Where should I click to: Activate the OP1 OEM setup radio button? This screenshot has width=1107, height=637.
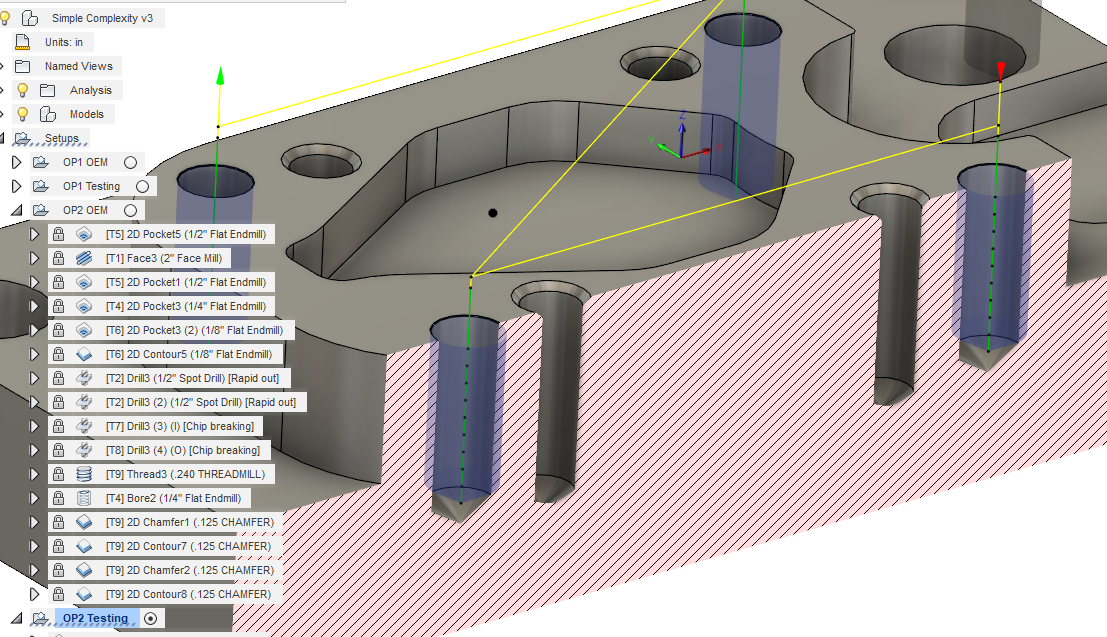coord(130,162)
